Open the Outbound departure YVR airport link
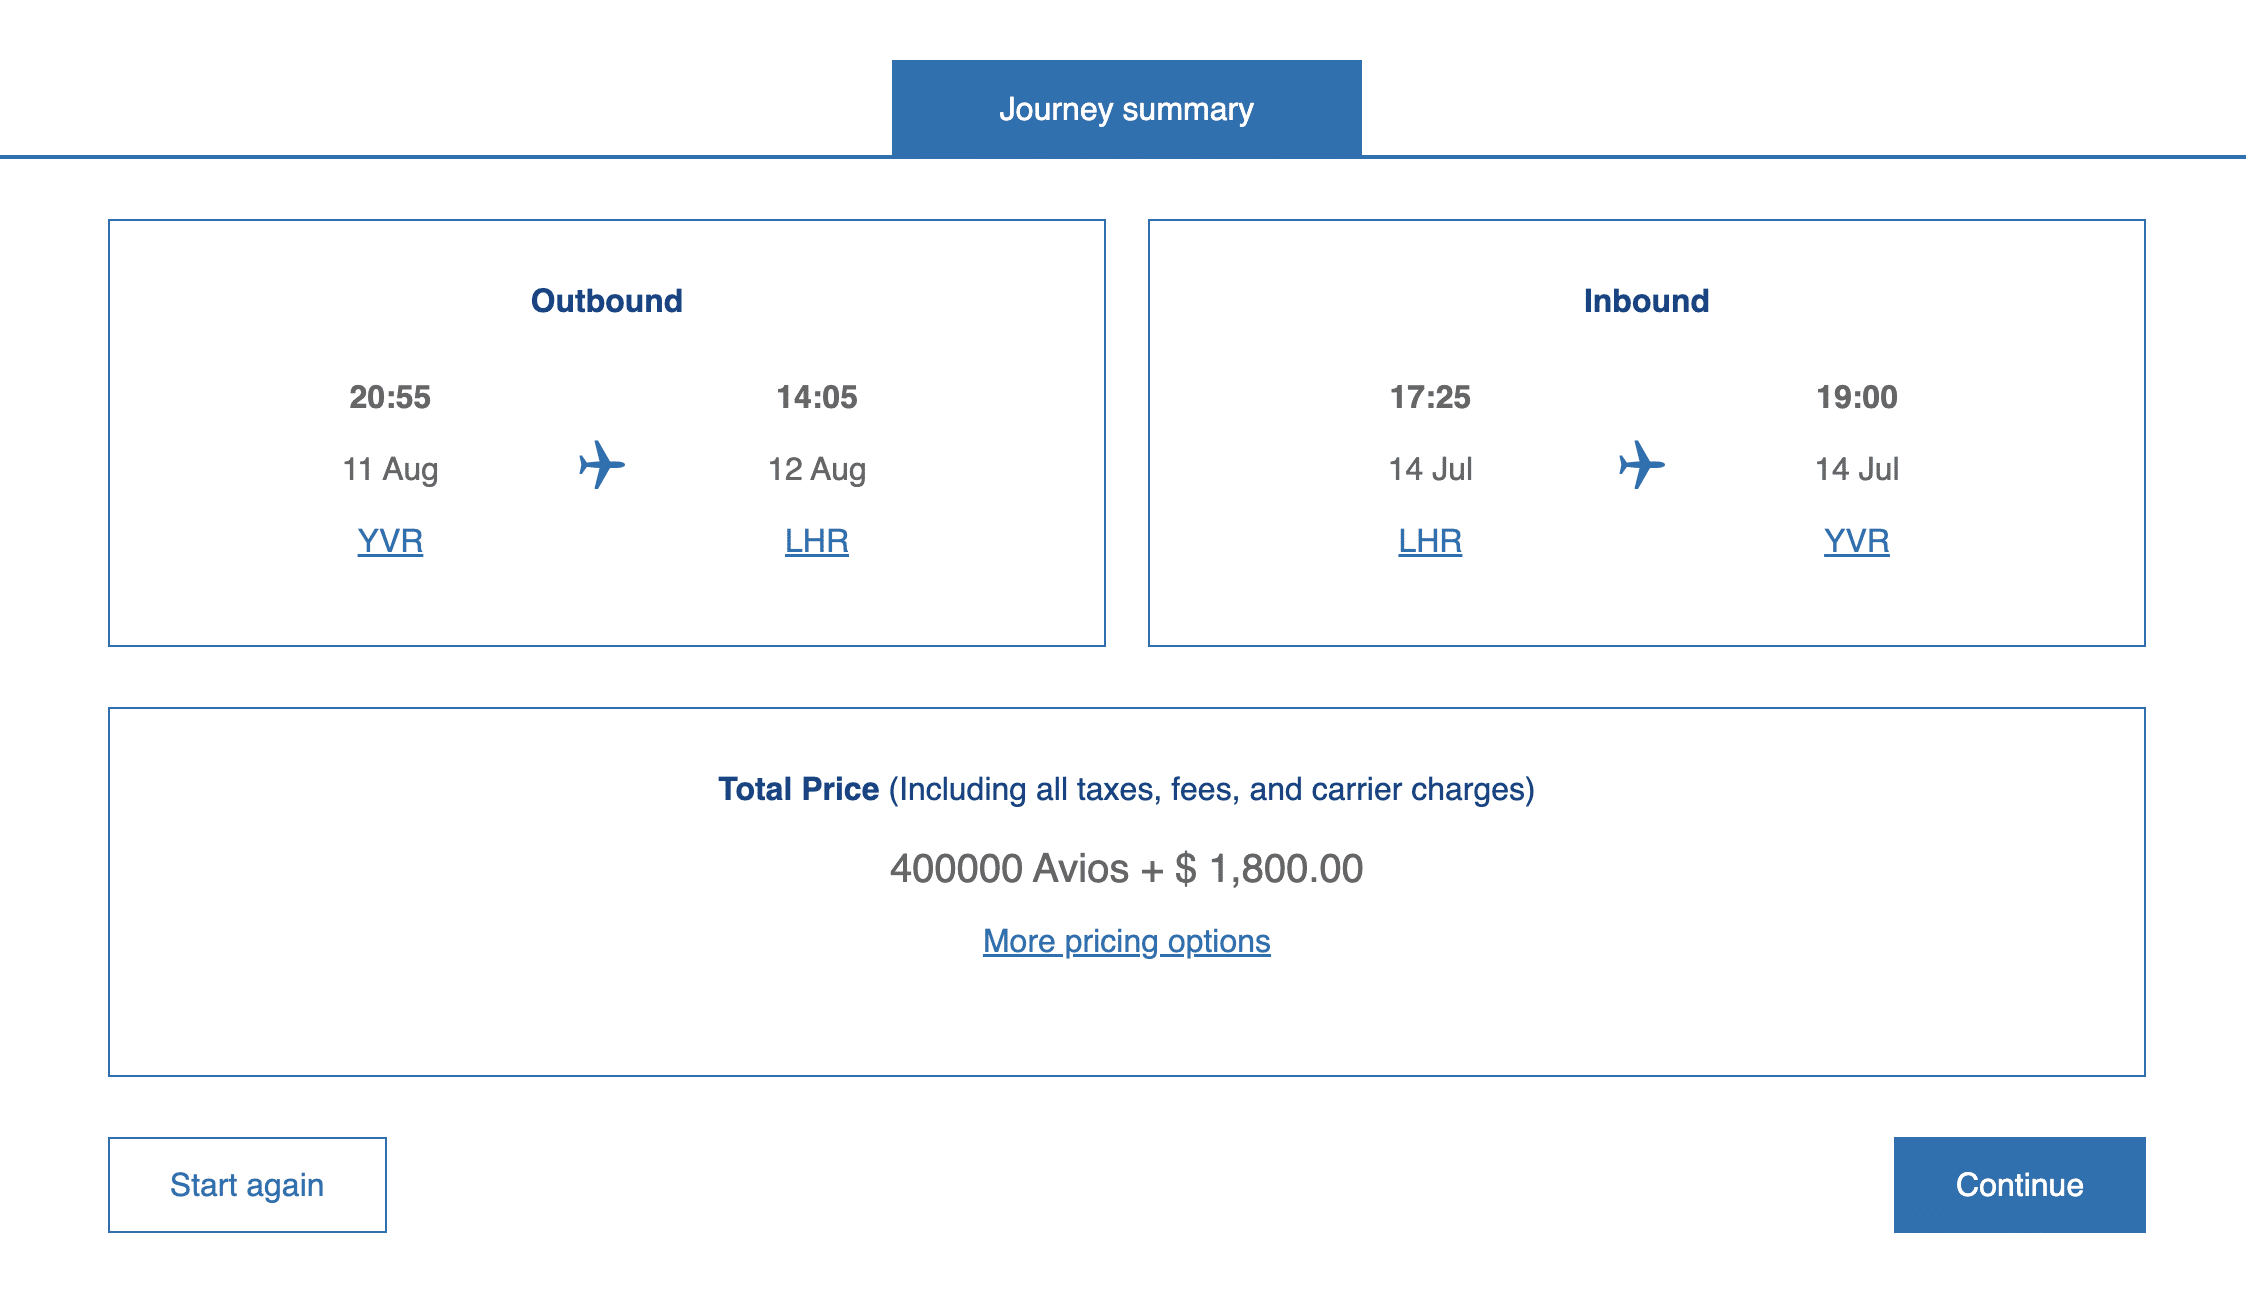Screen dimensions: 2246x1312 (x=390, y=541)
